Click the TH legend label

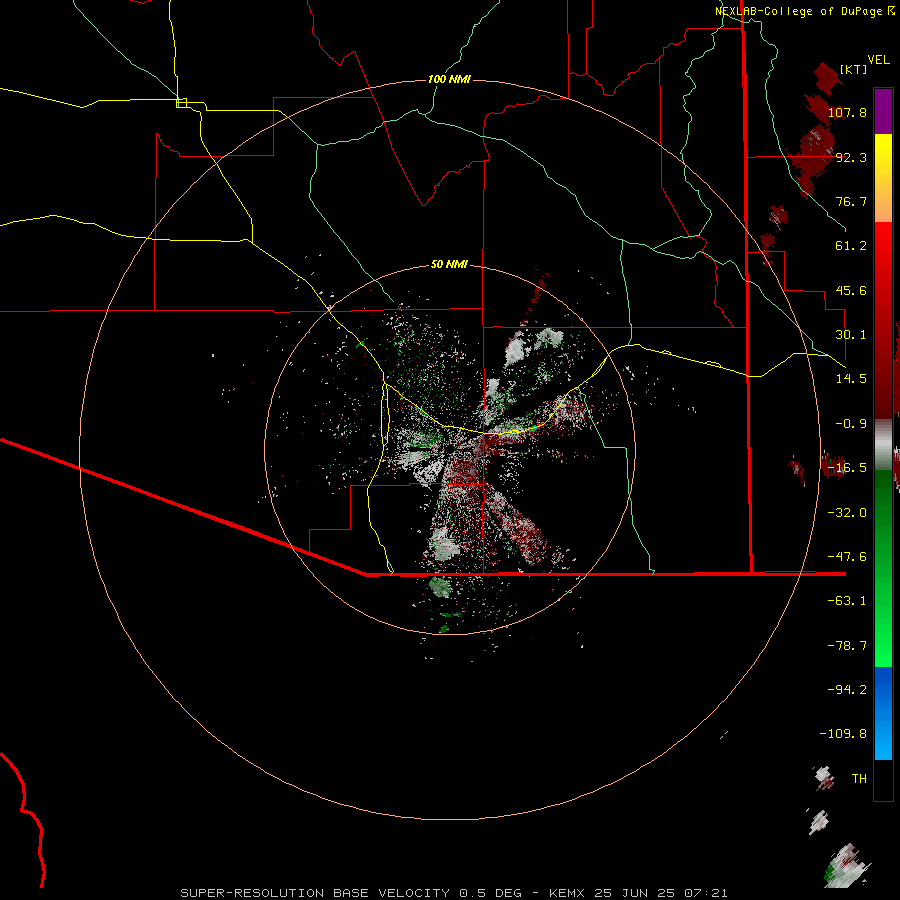coord(859,779)
